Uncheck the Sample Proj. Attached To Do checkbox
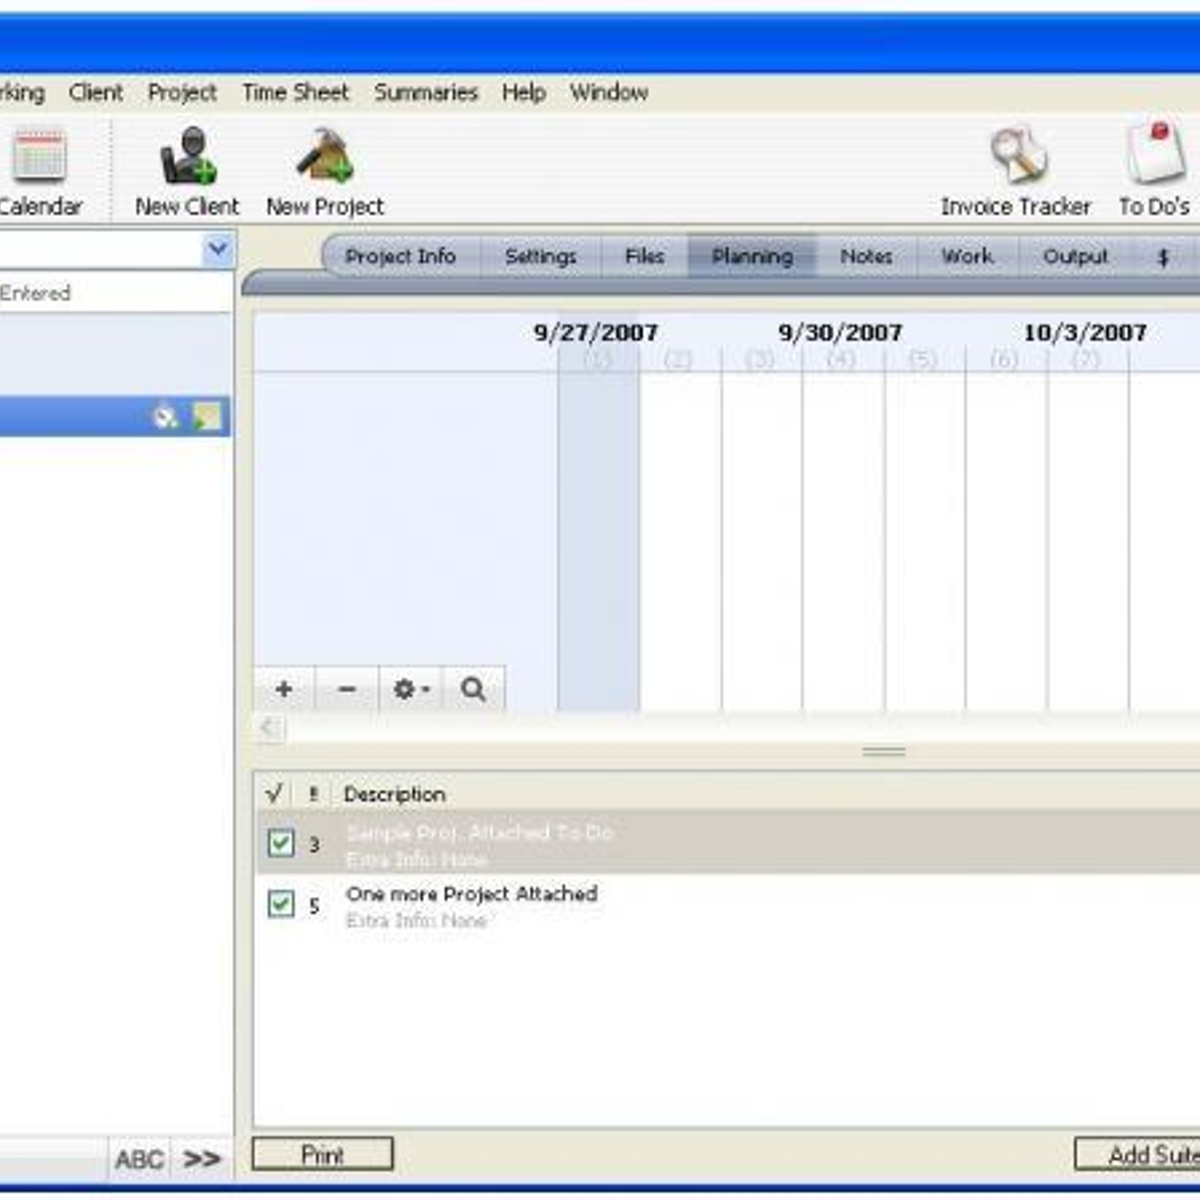The image size is (1200, 1200). coord(281,843)
